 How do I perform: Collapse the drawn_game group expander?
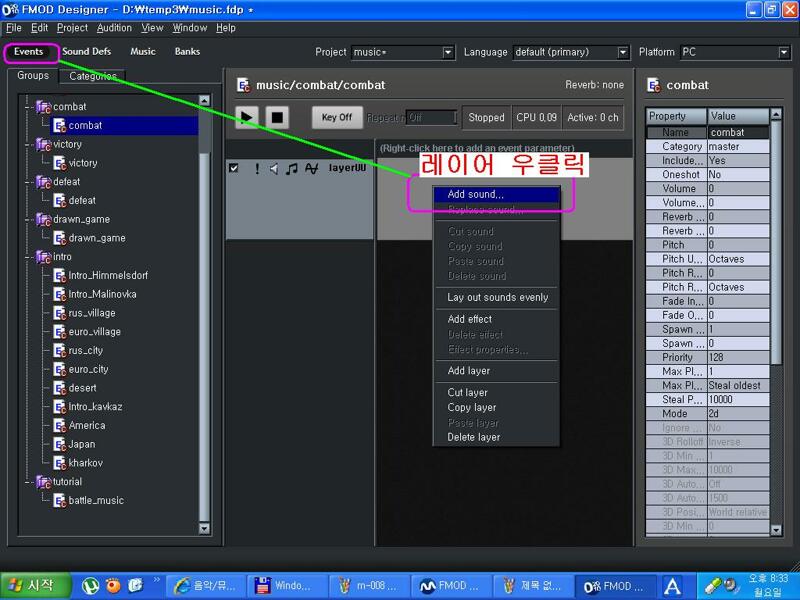(x=28, y=220)
